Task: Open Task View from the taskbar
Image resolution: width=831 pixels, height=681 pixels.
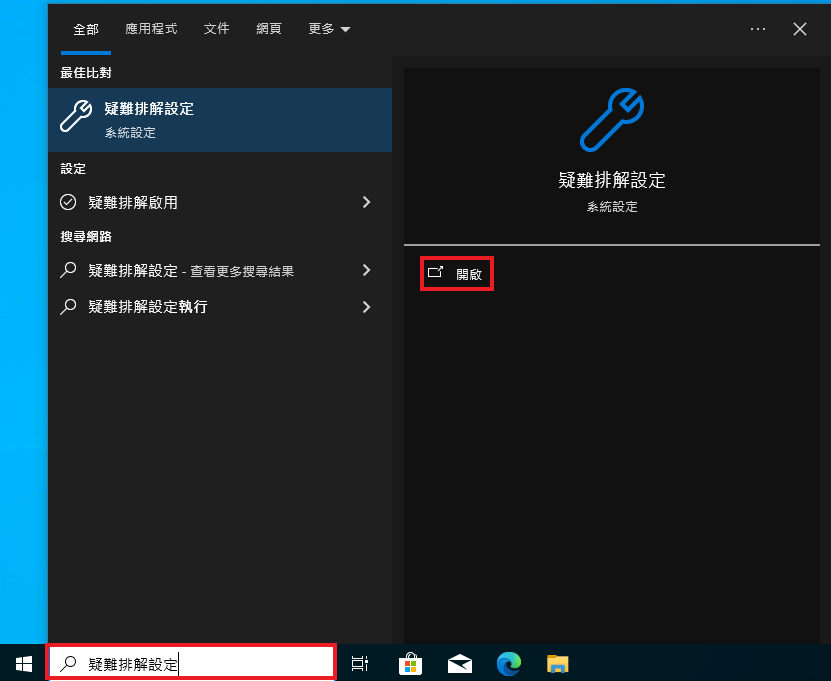Action: 360,663
